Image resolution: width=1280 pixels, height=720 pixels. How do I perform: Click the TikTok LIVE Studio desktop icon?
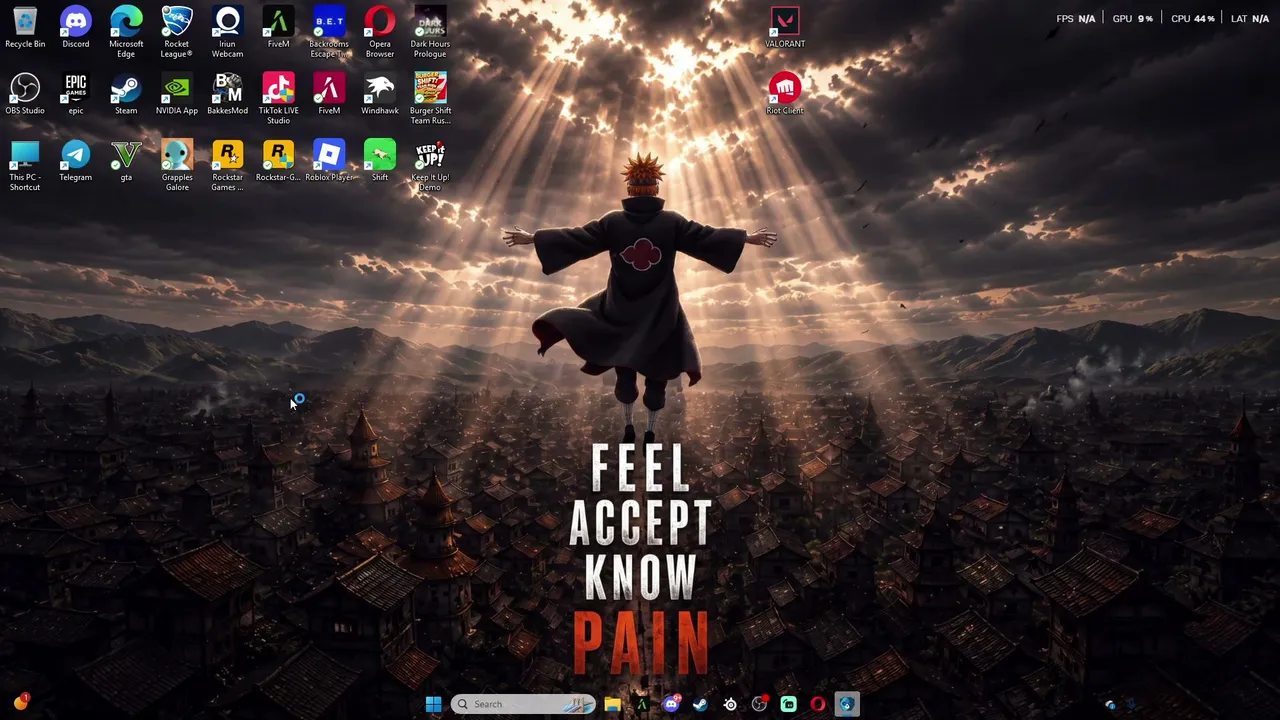[x=278, y=99]
